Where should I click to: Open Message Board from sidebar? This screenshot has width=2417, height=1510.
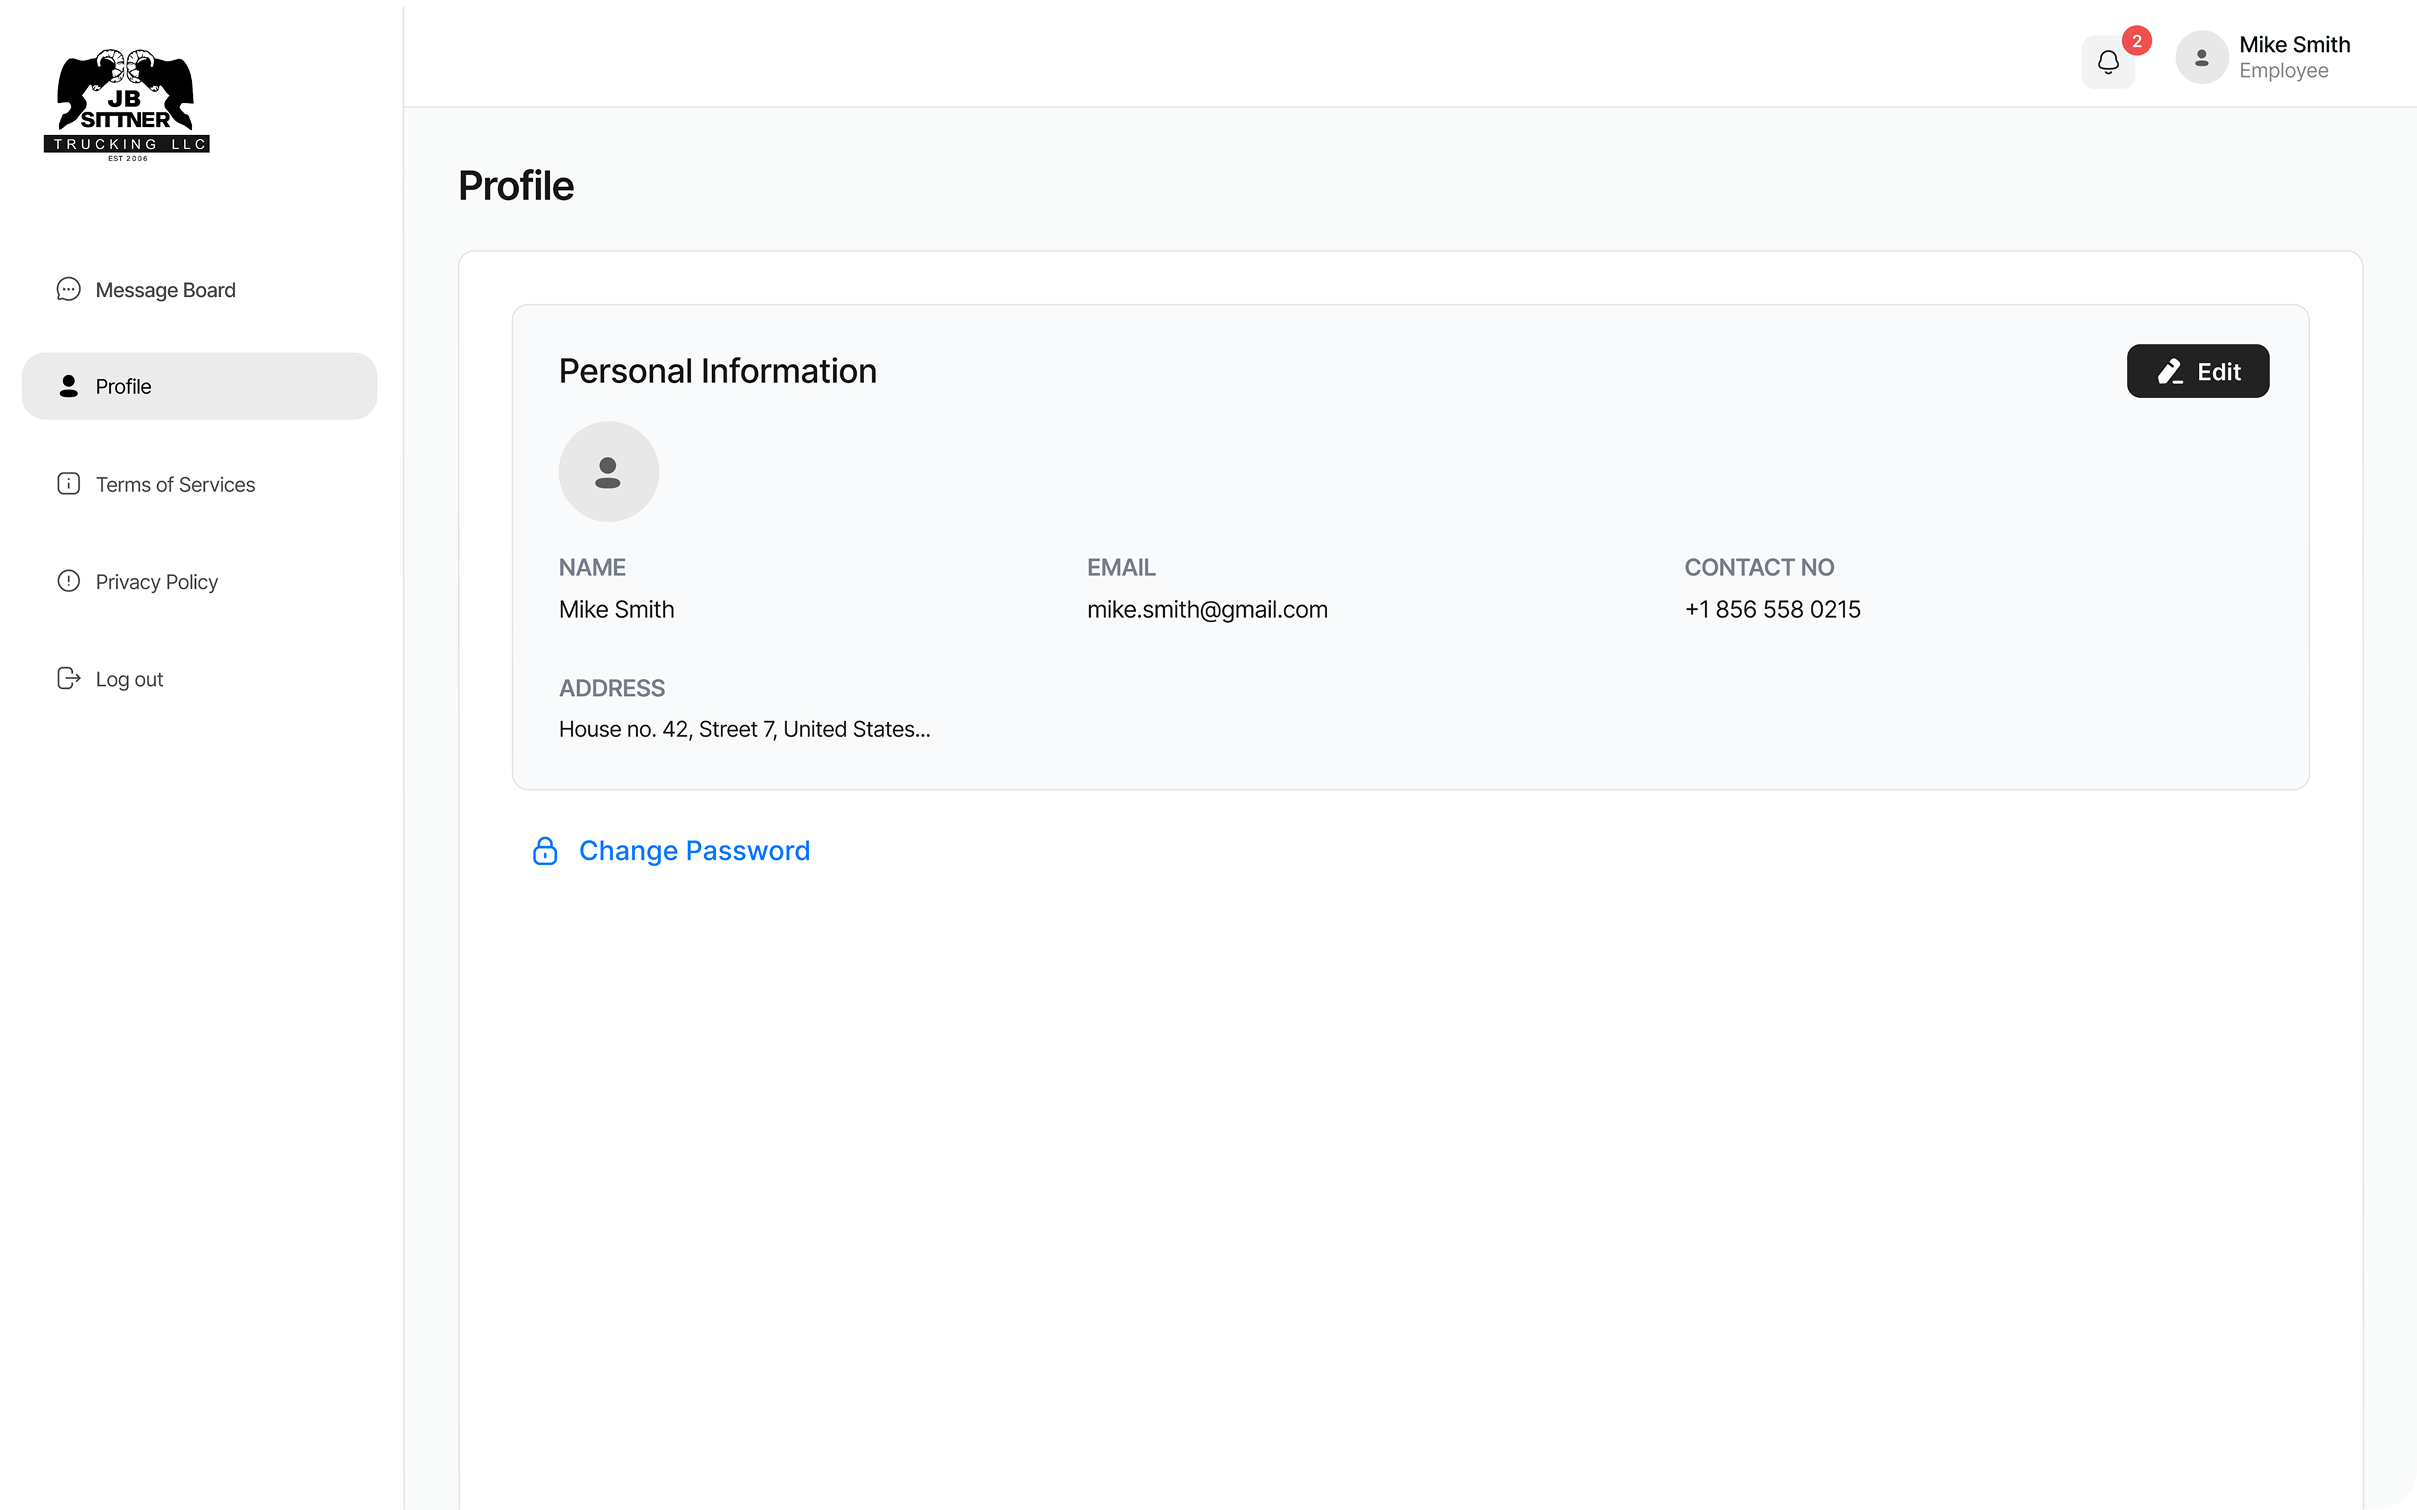point(165,290)
